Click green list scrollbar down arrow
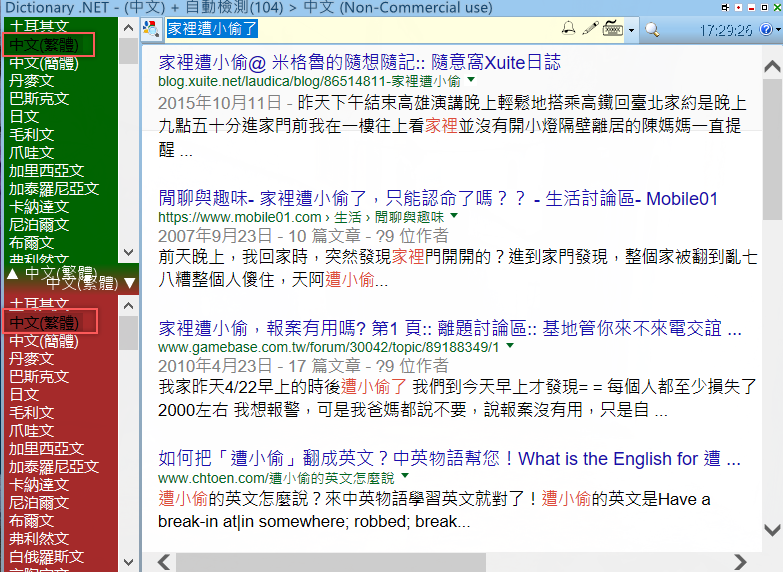The image size is (783, 572). click(x=128, y=252)
